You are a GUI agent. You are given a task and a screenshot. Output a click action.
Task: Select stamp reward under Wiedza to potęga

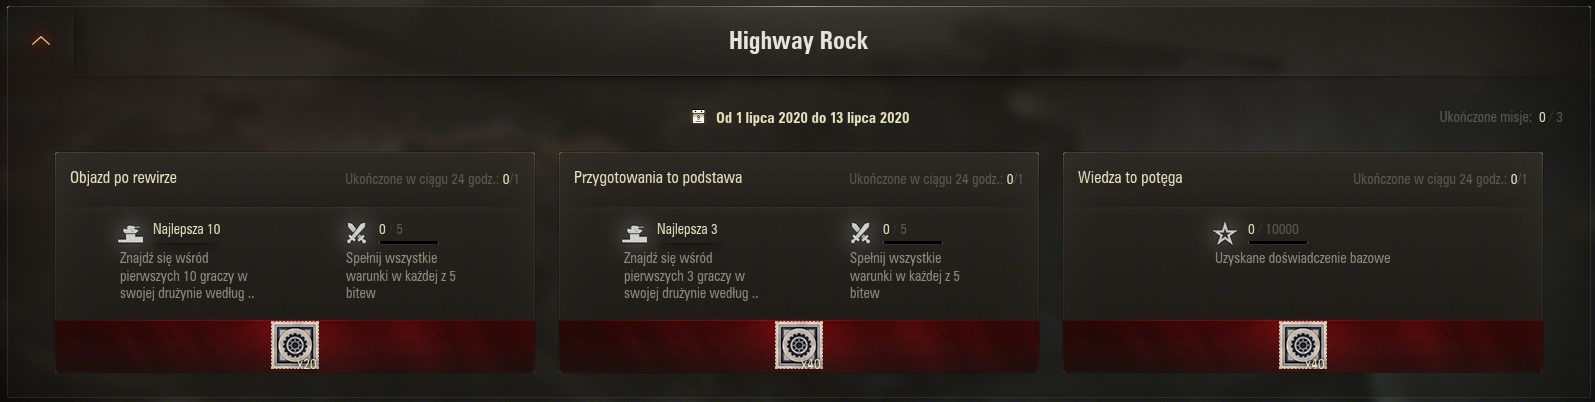[1303, 345]
